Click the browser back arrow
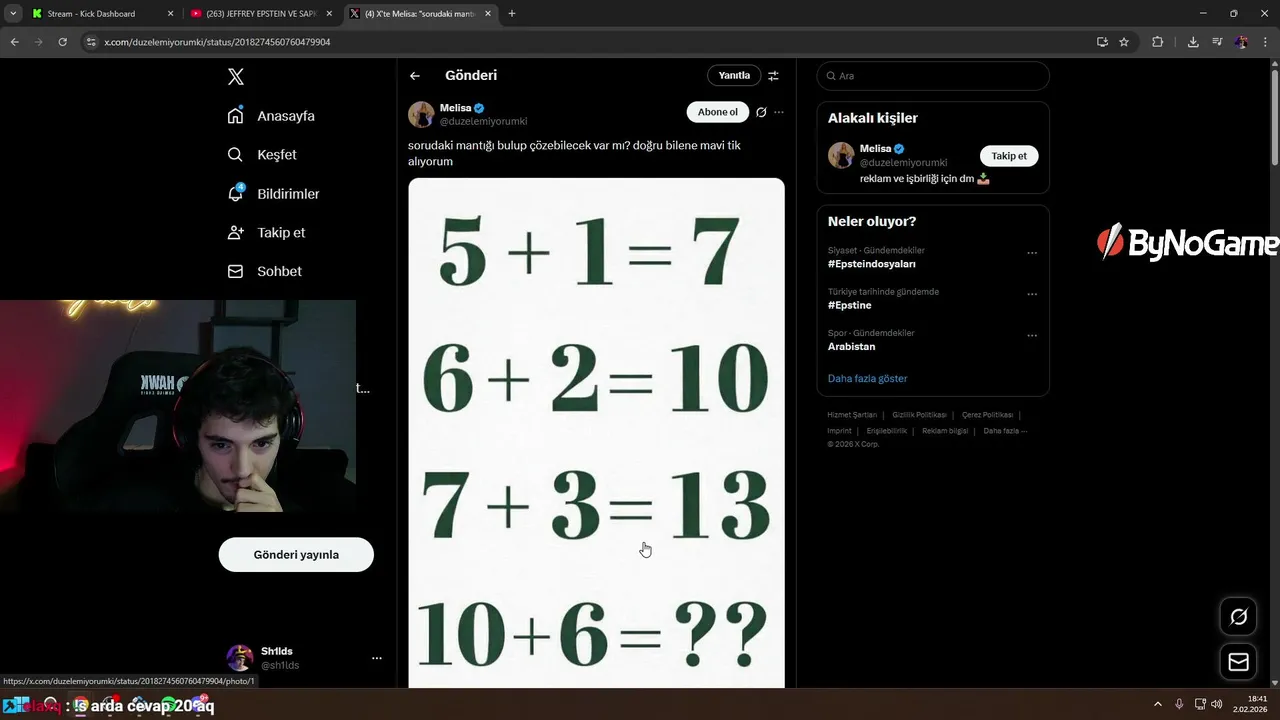The height and width of the screenshot is (720, 1280). [x=15, y=42]
